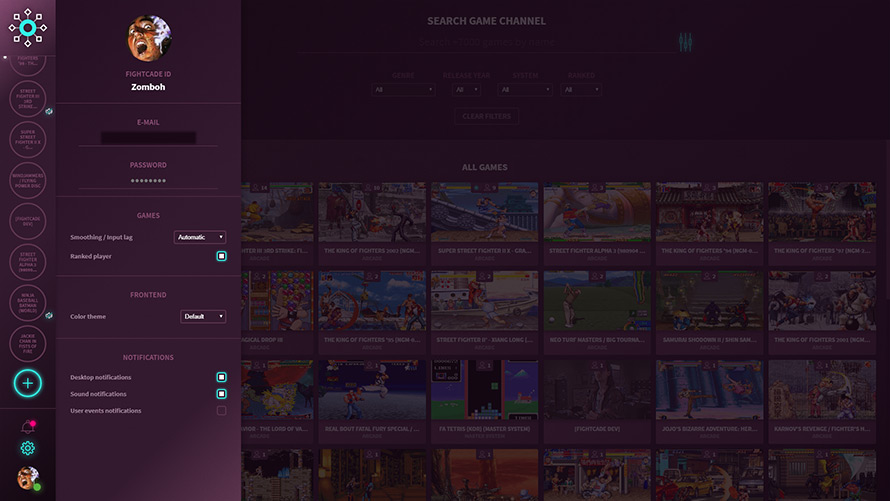The width and height of the screenshot is (890, 501).
Task: Toggle Desktop notifications checkbox
Action: pyautogui.click(x=221, y=377)
